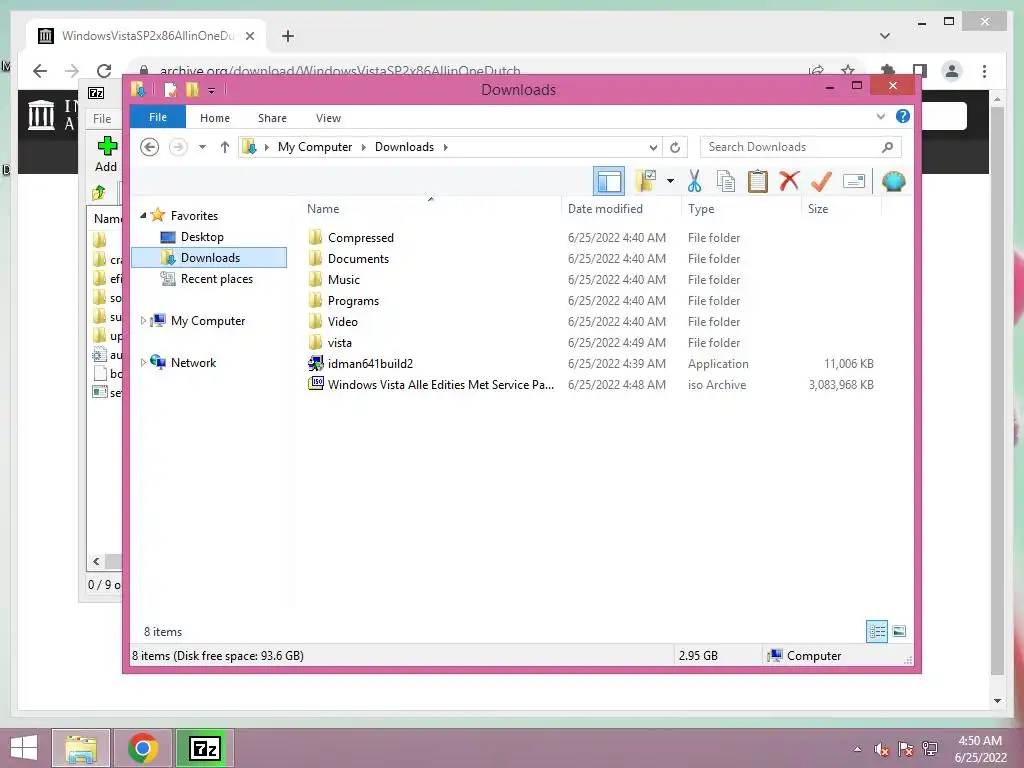Select Downloads in Favorites
Screen dimensions: 1024x768
coord(210,258)
